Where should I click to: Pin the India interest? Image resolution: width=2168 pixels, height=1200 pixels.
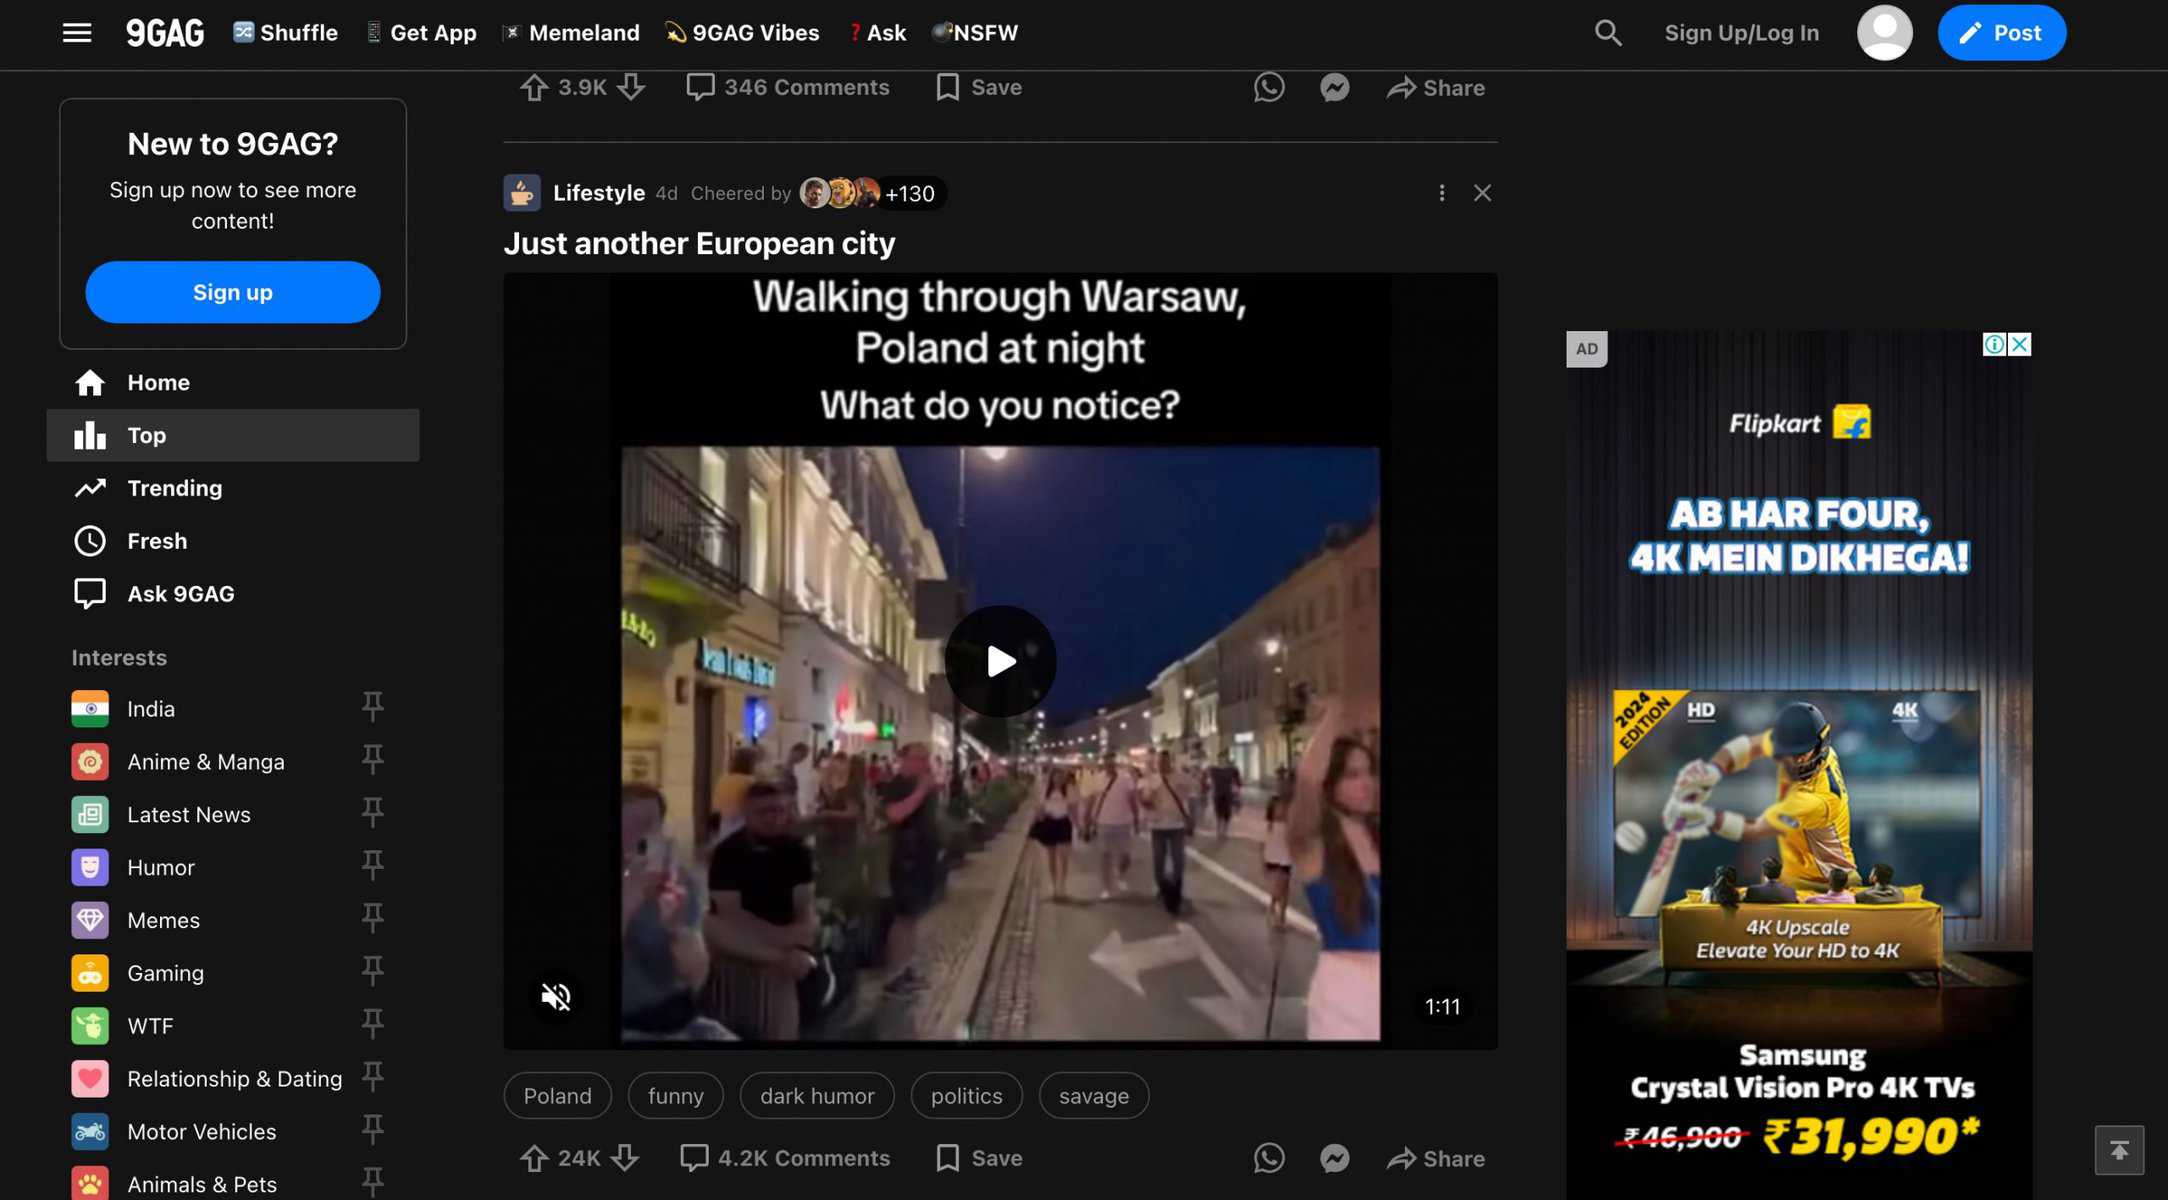point(372,708)
